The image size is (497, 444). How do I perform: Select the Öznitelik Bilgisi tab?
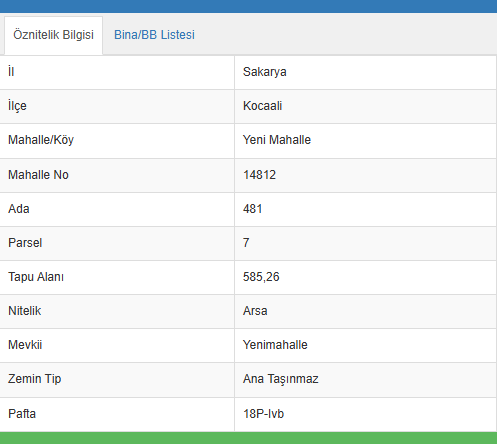(53, 35)
